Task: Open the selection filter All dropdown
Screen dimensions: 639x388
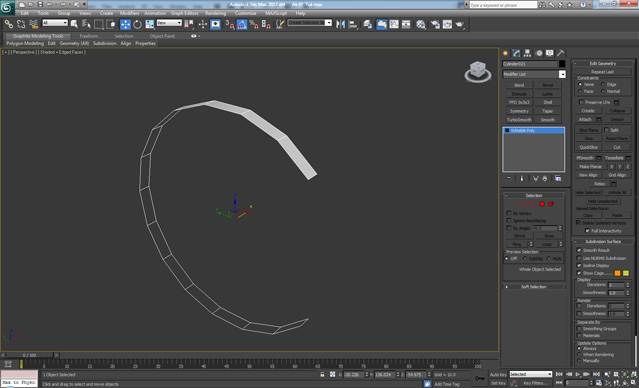Action: (55, 23)
